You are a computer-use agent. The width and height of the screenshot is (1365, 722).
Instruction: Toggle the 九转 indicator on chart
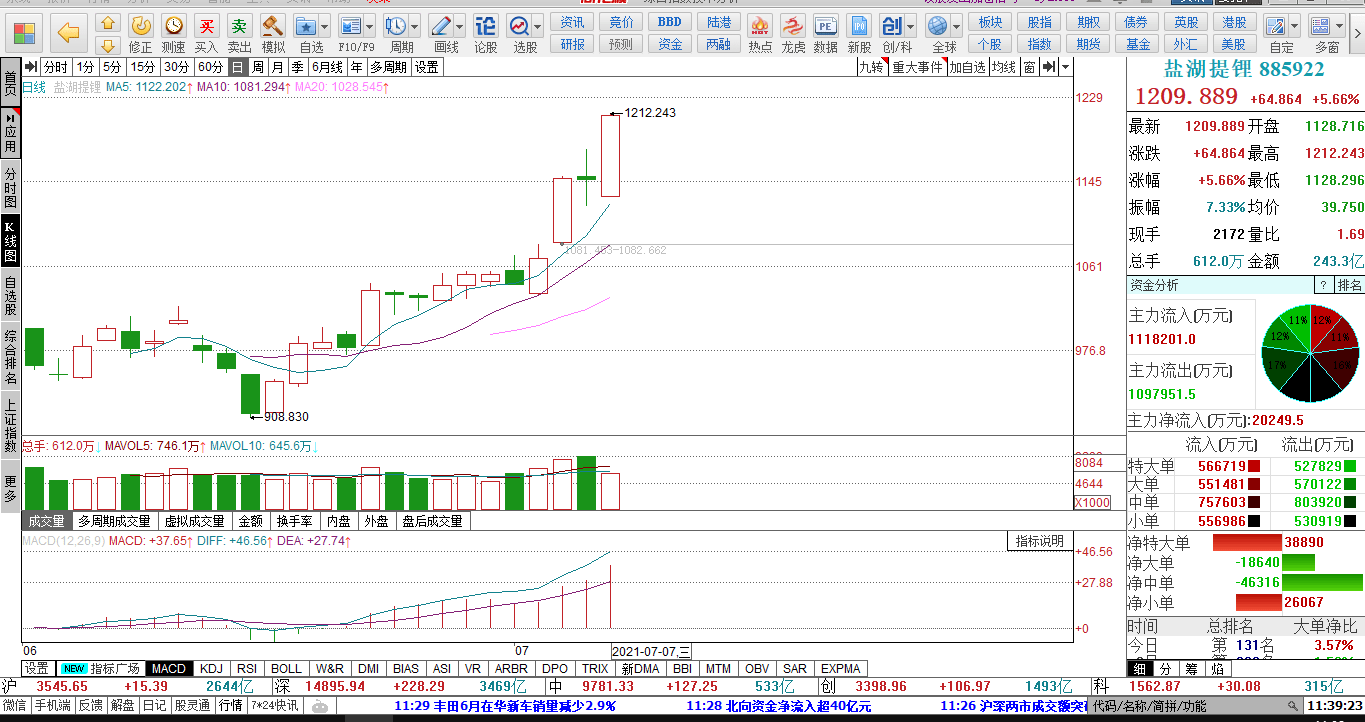click(872, 67)
